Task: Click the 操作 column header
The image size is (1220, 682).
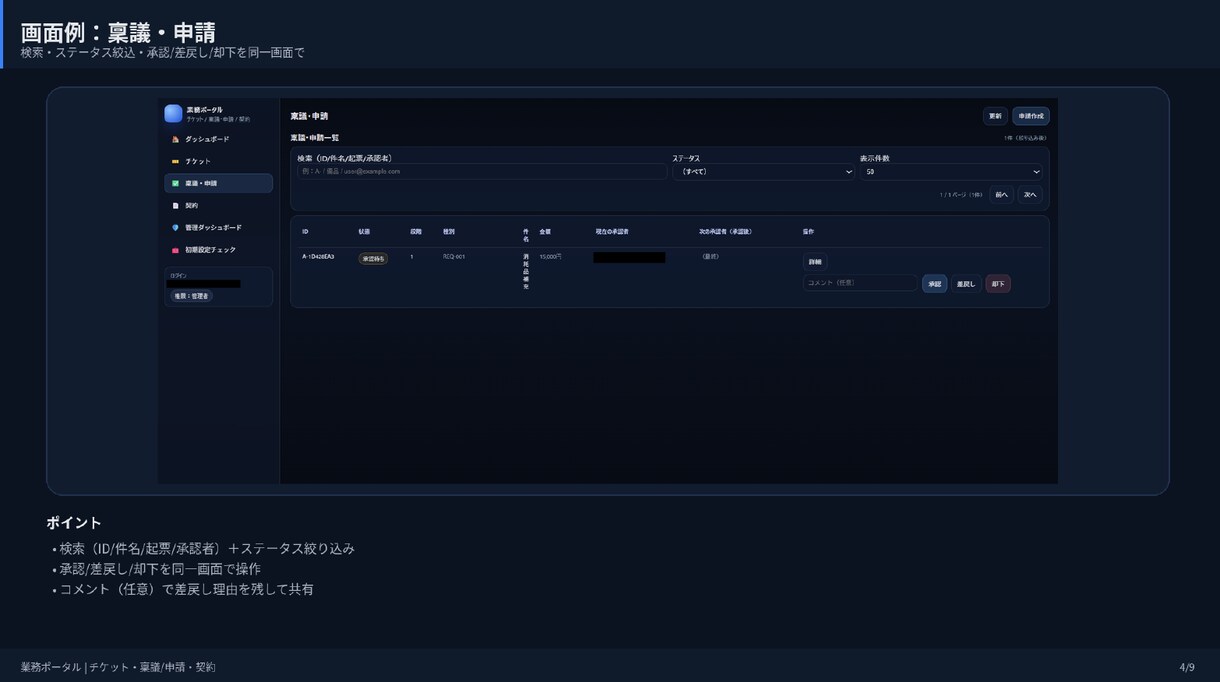Action: 808,232
